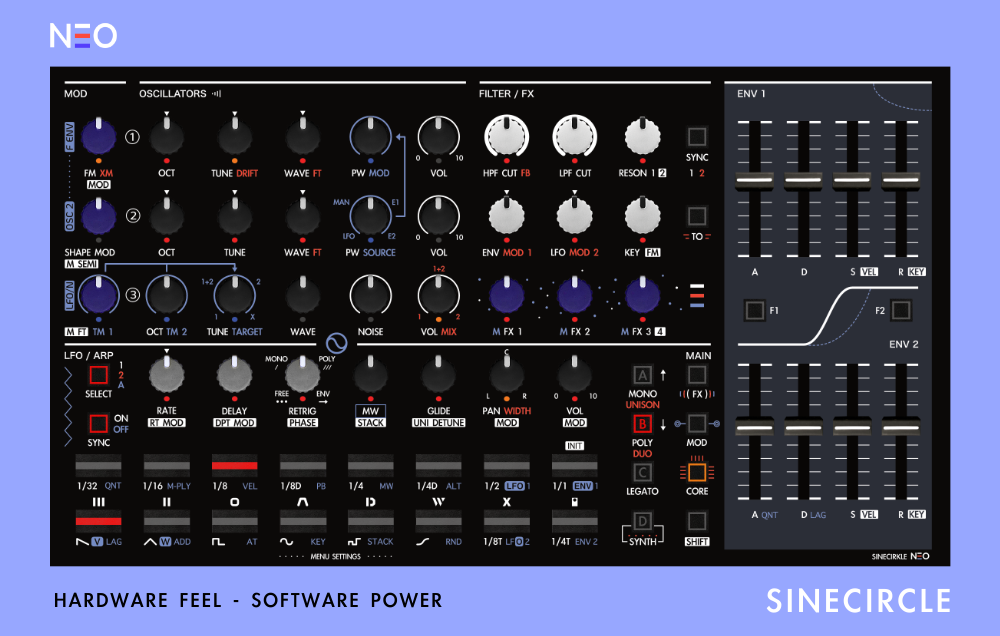Select the saw wave LAG button
Viewport: 1000px width, 636px height.
pyautogui.click(x=98, y=521)
